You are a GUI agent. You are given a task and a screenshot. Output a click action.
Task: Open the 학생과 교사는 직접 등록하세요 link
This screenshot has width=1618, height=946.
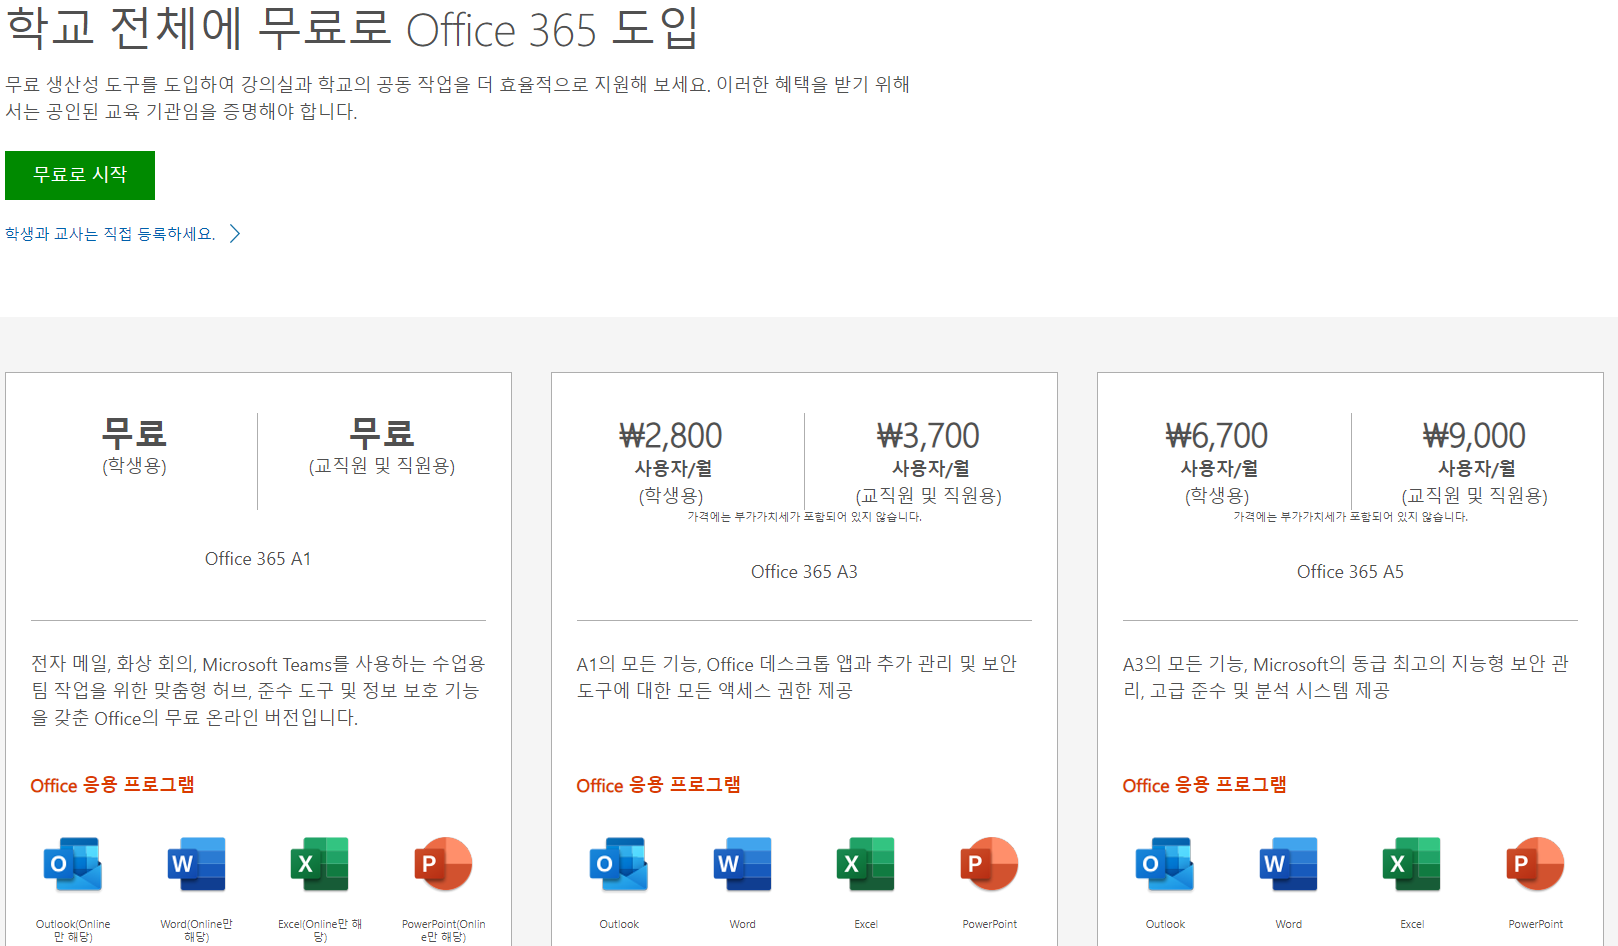[x=110, y=234]
